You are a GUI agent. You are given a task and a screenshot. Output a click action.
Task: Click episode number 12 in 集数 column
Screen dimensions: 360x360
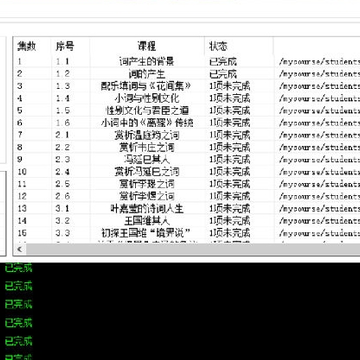pos(22,196)
